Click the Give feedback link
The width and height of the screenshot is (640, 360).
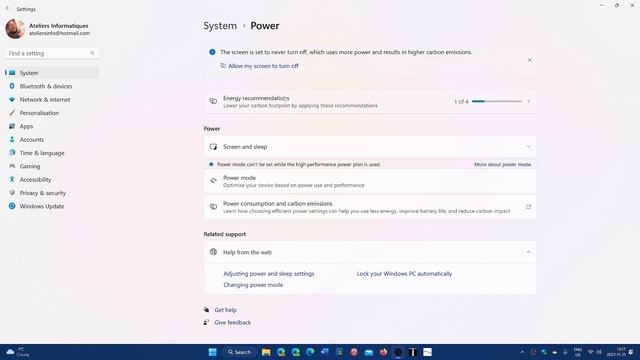(233, 322)
